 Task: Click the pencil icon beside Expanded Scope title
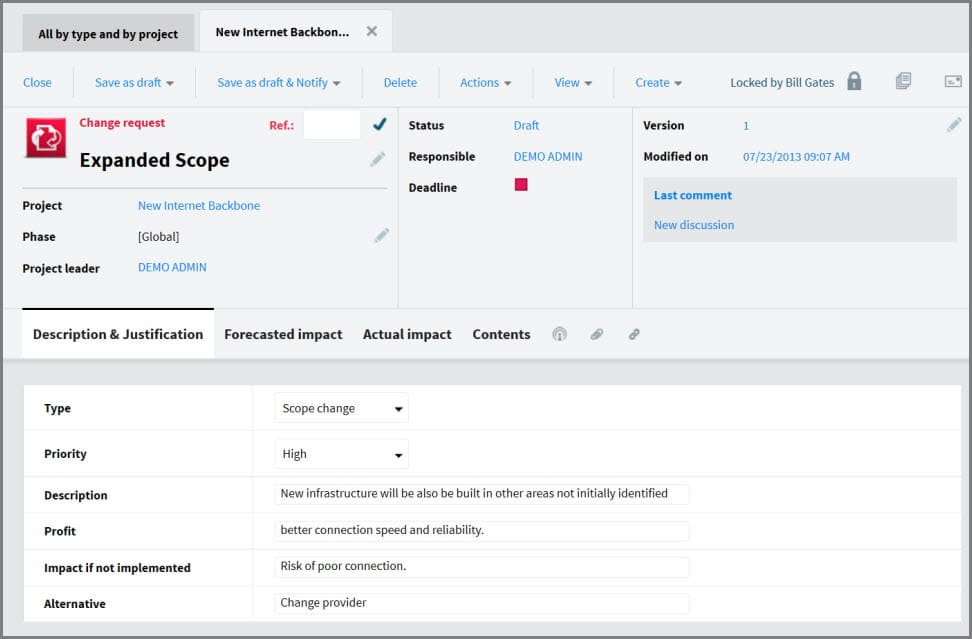(377, 159)
